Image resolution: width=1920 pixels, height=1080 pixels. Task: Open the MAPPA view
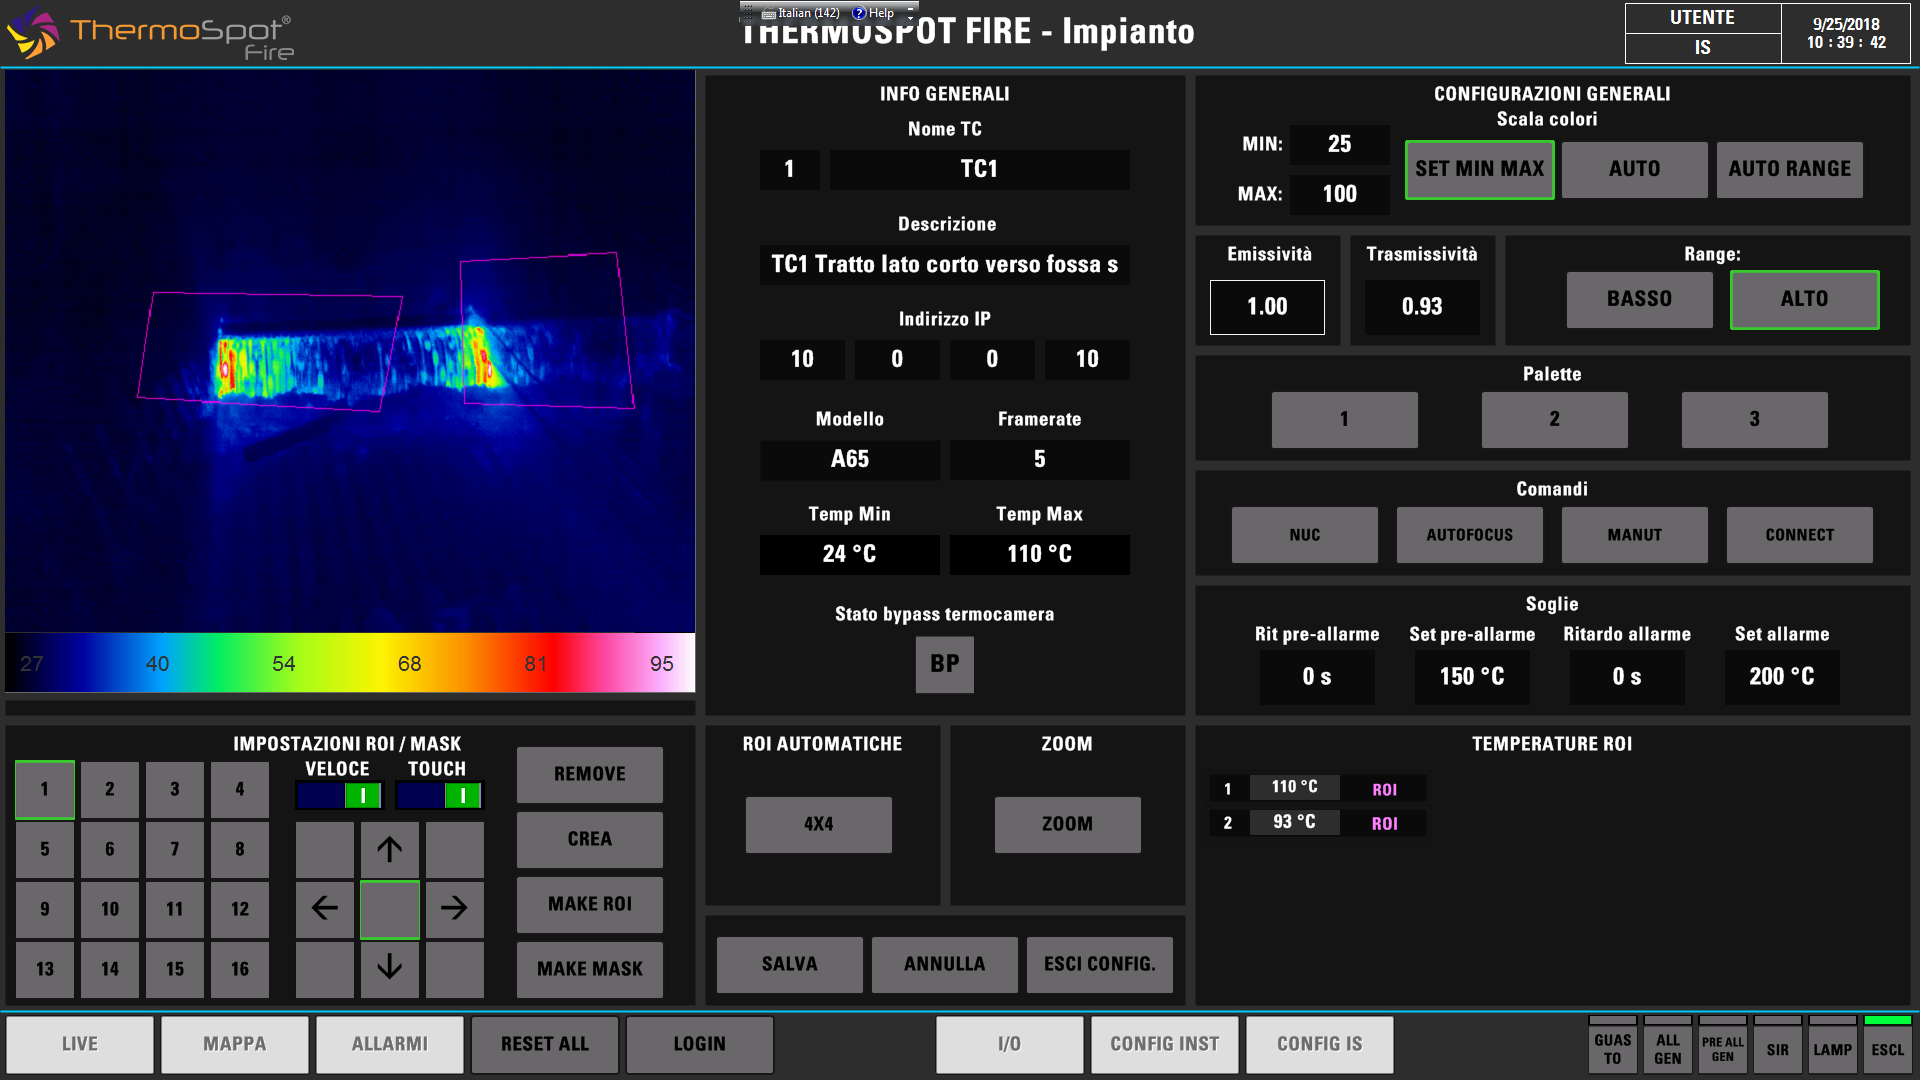click(x=235, y=1045)
